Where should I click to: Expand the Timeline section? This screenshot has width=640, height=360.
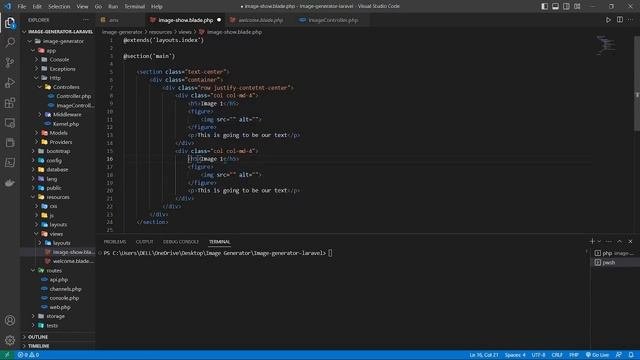click(57, 346)
